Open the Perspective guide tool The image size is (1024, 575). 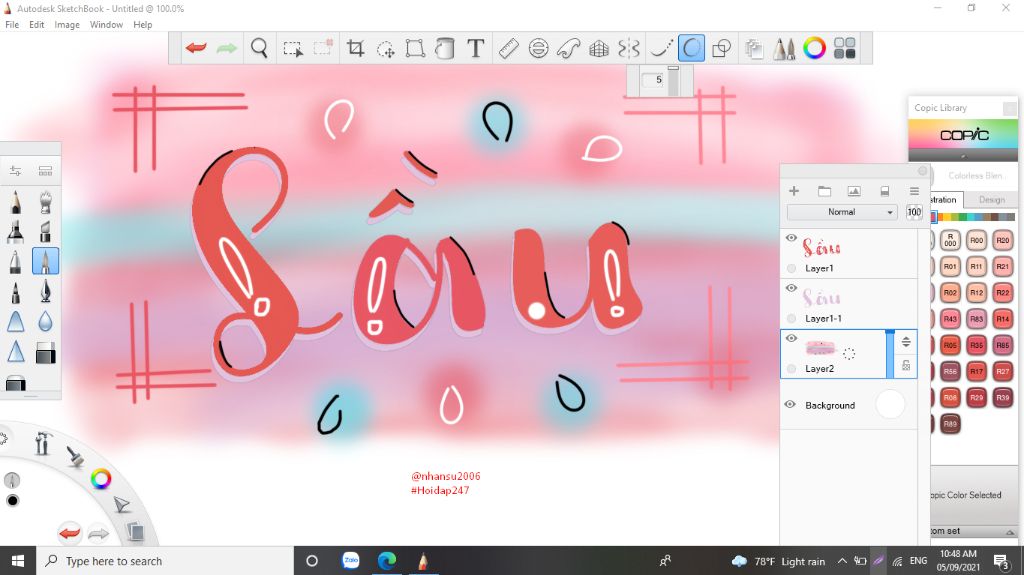(x=599, y=48)
